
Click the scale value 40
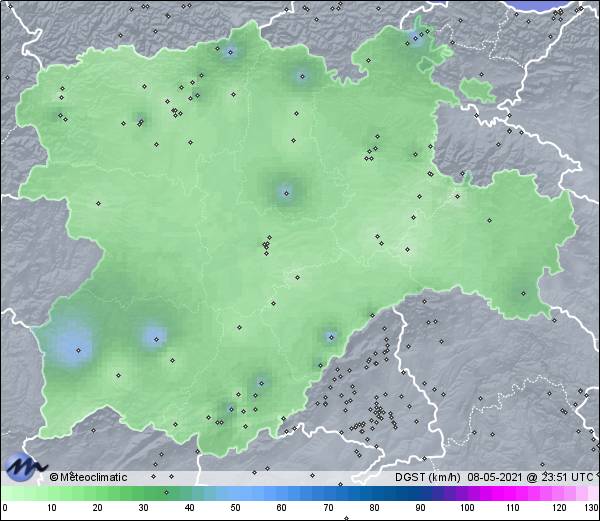[189, 508]
